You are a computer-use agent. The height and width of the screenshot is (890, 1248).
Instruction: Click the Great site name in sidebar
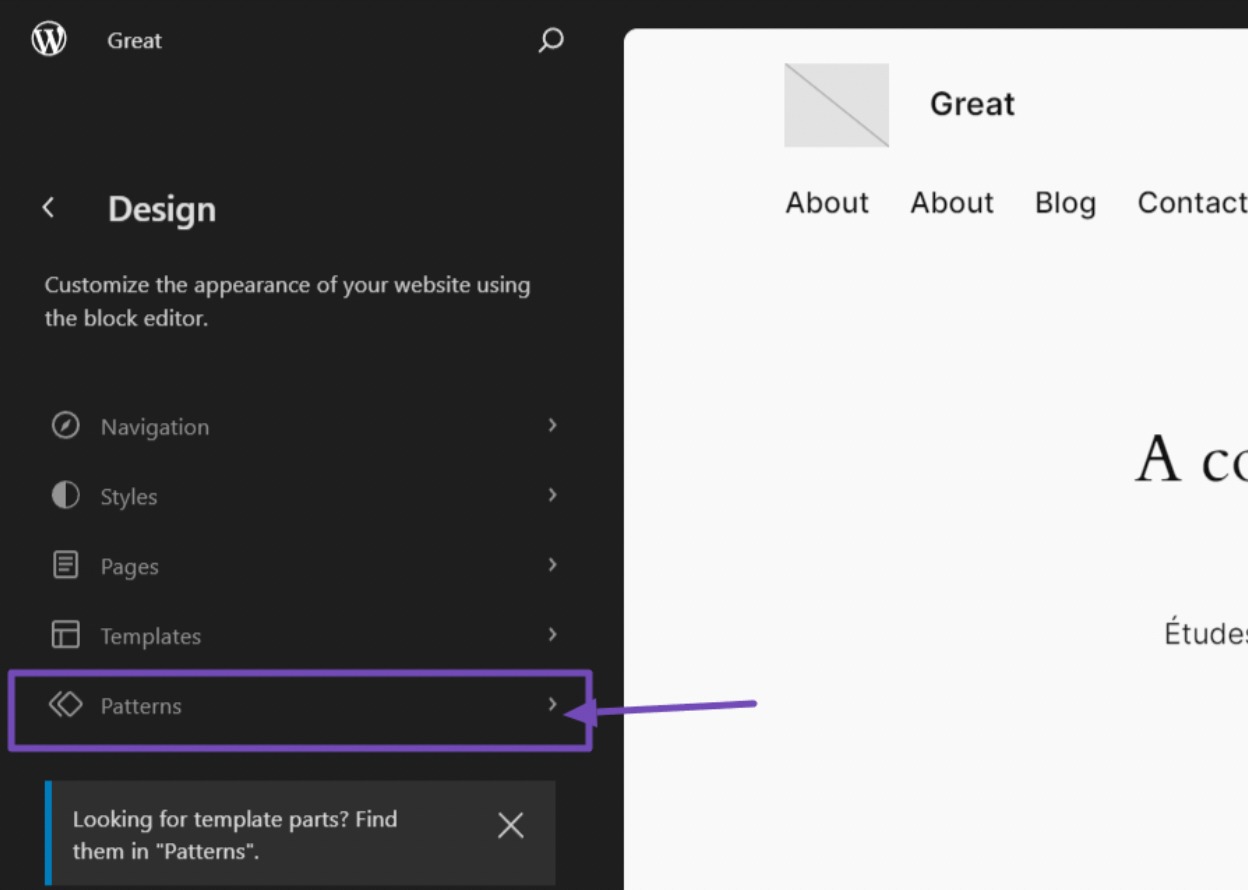pyautogui.click(x=134, y=41)
